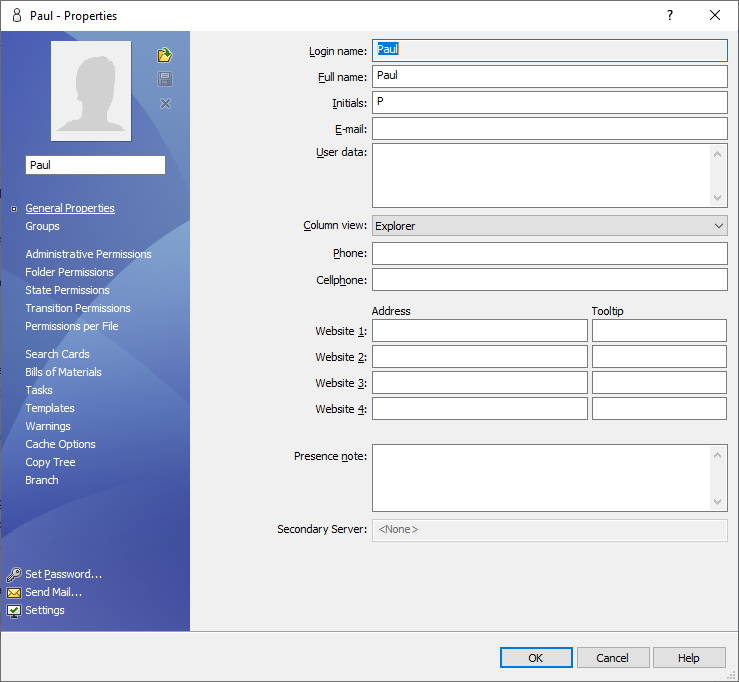The width and height of the screenshot is (739, 682).
Task: Confirm with the OK button
Action: 536,657
